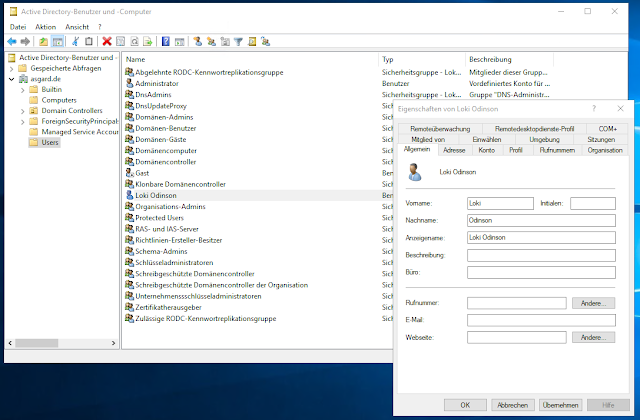
Task: Click into the E-Mail input field
Action: (540, 320)
